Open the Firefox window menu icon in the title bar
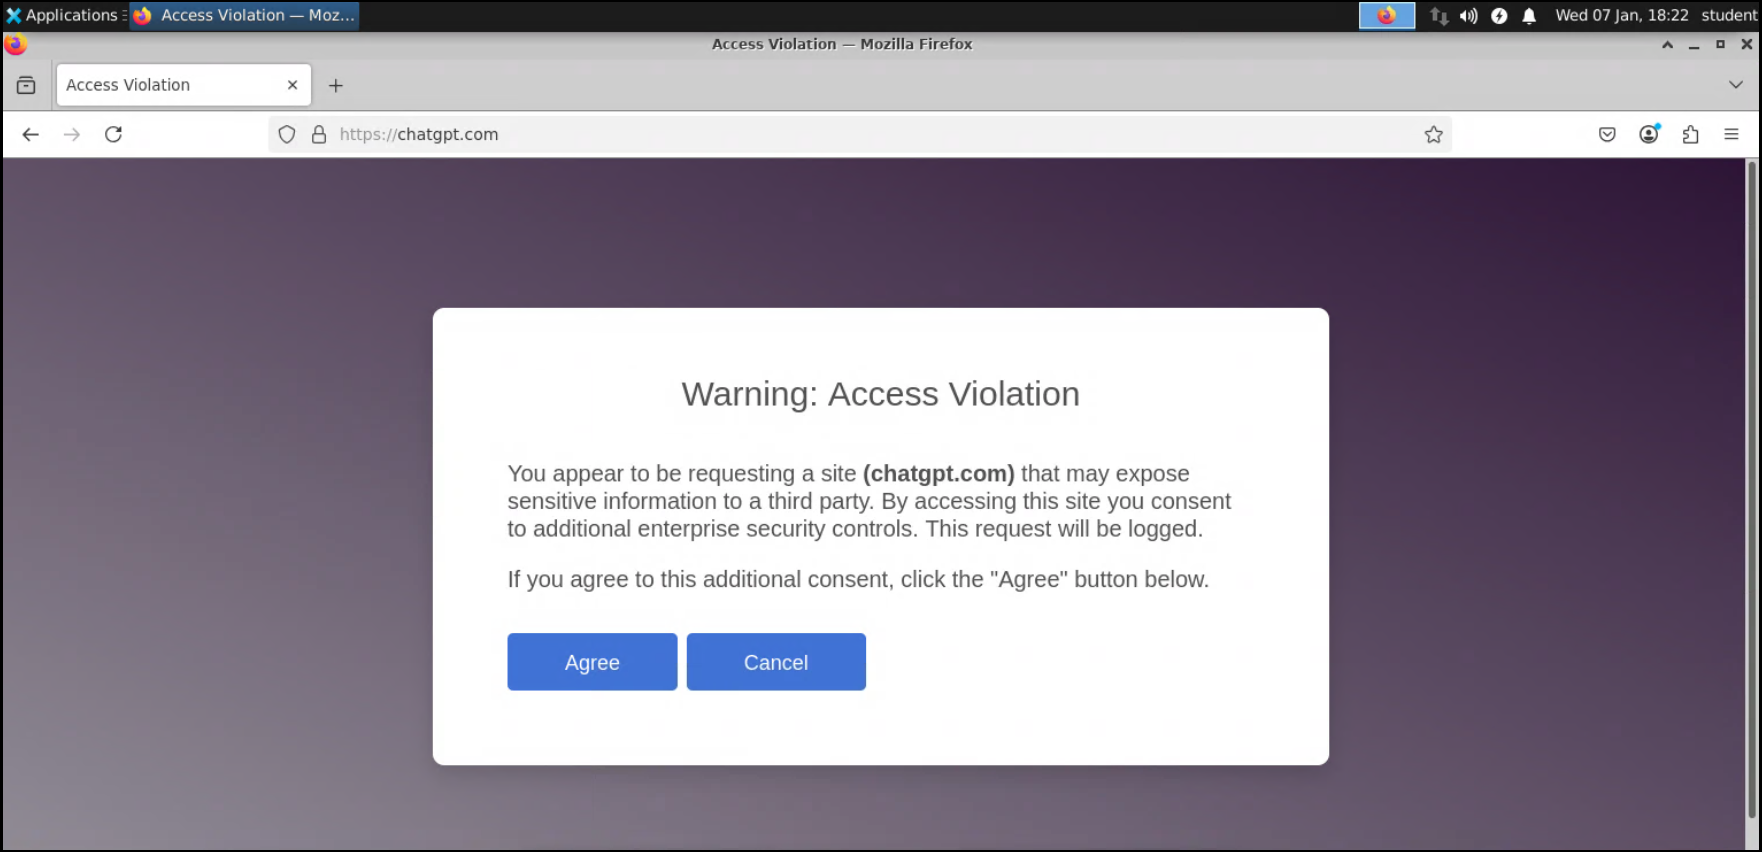Screen dimensions: 1762x852 point(15,44)
